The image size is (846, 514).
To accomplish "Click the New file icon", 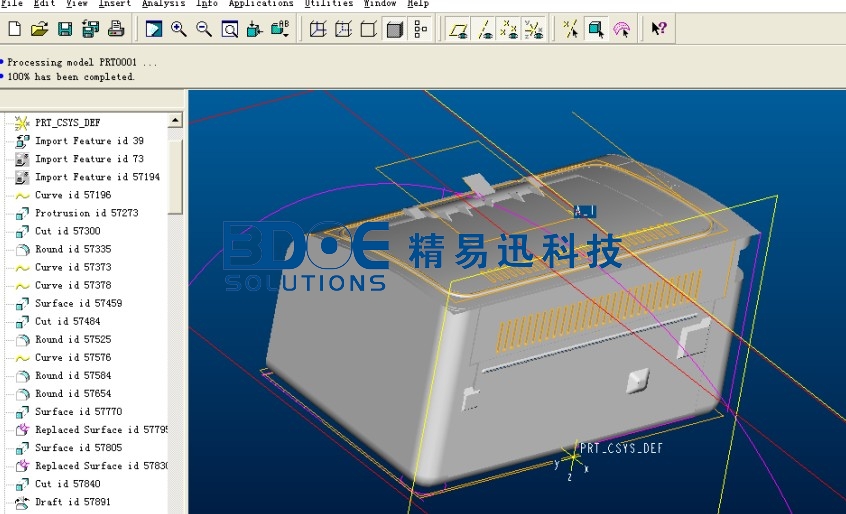I will 14,29.
